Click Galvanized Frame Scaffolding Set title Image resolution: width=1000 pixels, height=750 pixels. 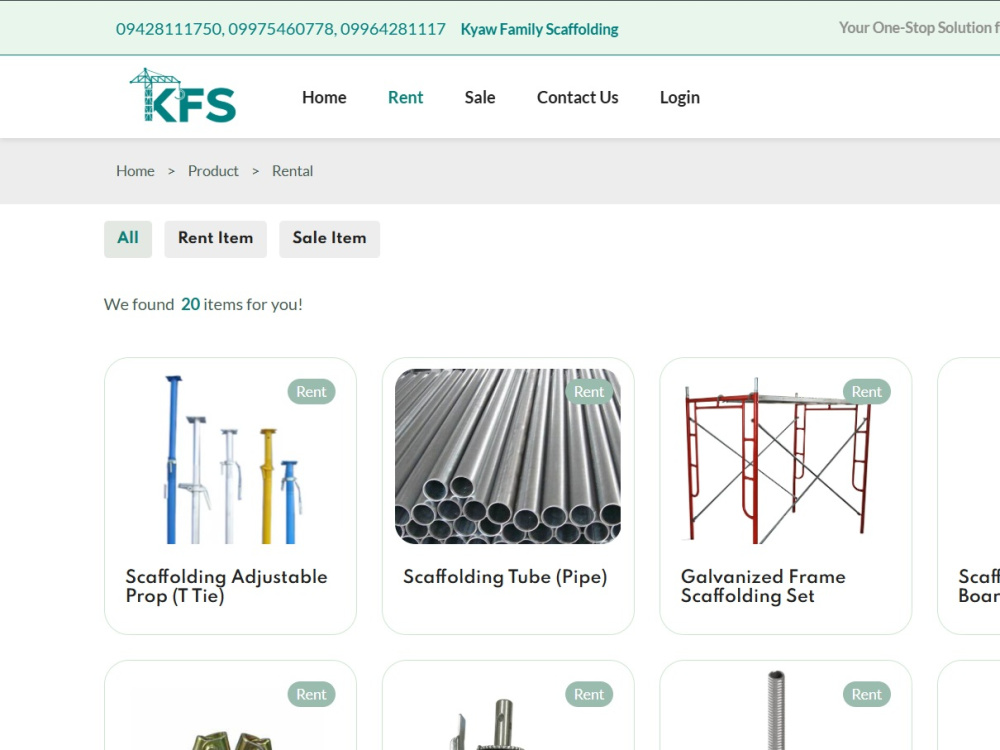763,586
